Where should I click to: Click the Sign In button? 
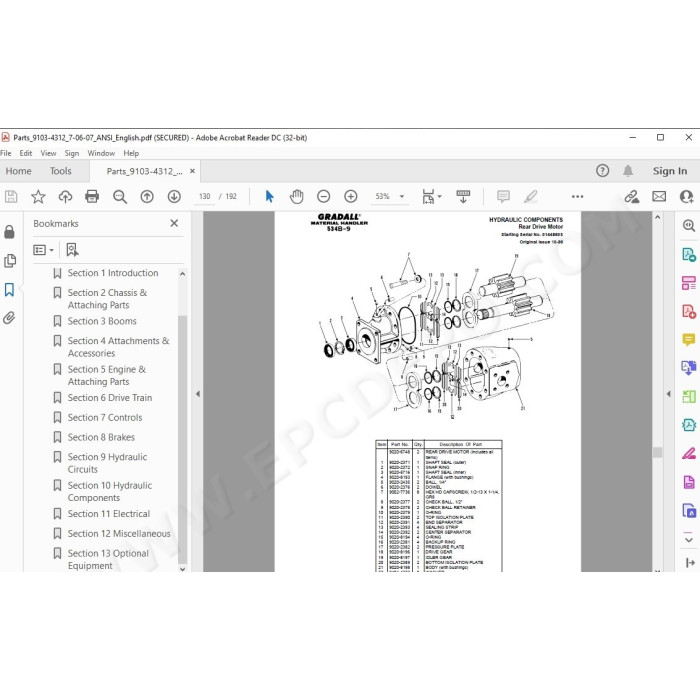tap(670, 171)
